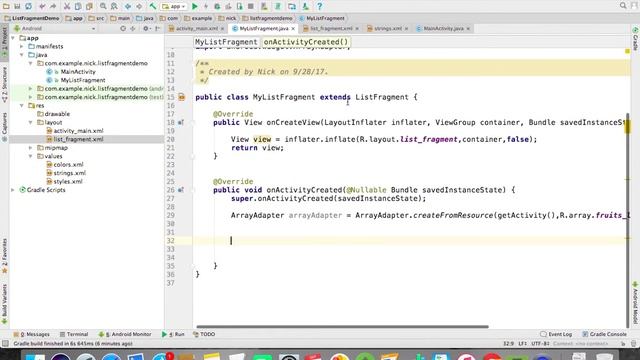Image resolution: width=640 pixels, height=360 pixels.
Task: Toggle the Favorites side panel
Action: (x=4, y=256)
